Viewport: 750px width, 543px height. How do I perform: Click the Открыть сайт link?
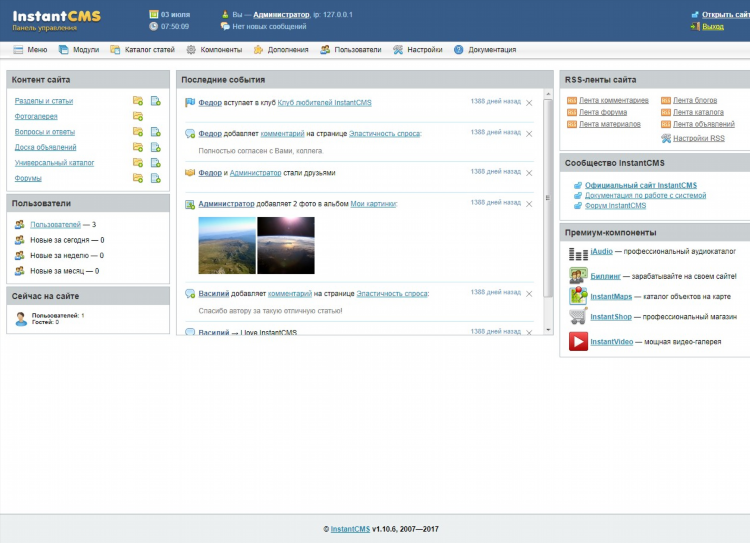click(x=725, y=15)
